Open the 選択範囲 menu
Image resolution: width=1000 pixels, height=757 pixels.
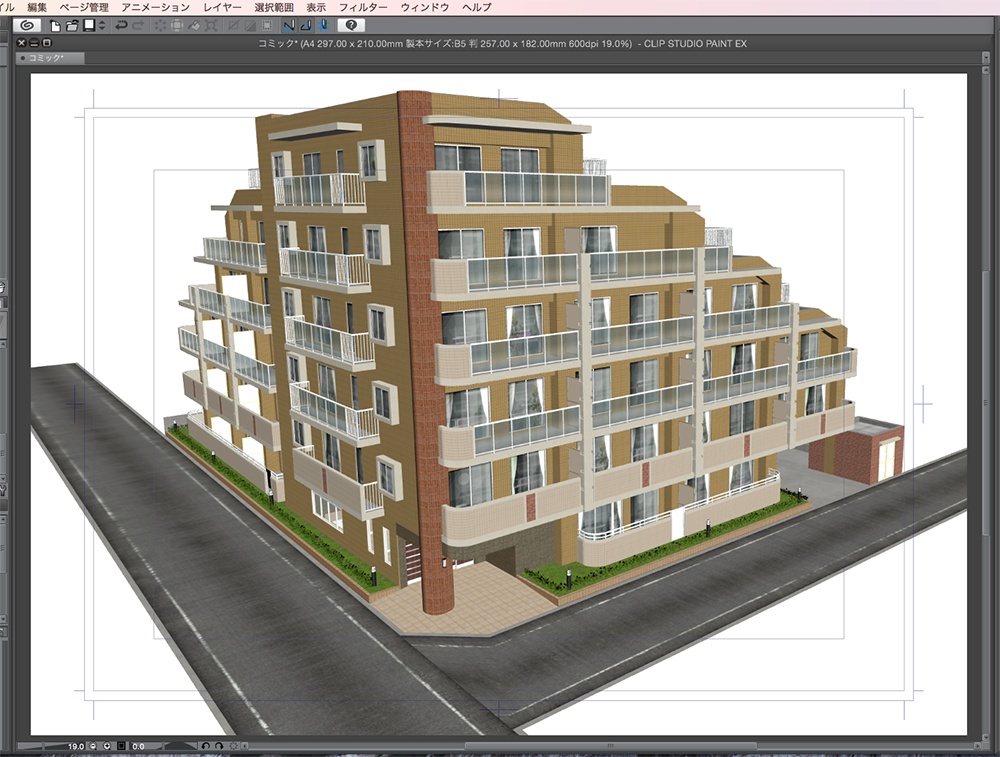coord(274,7)
